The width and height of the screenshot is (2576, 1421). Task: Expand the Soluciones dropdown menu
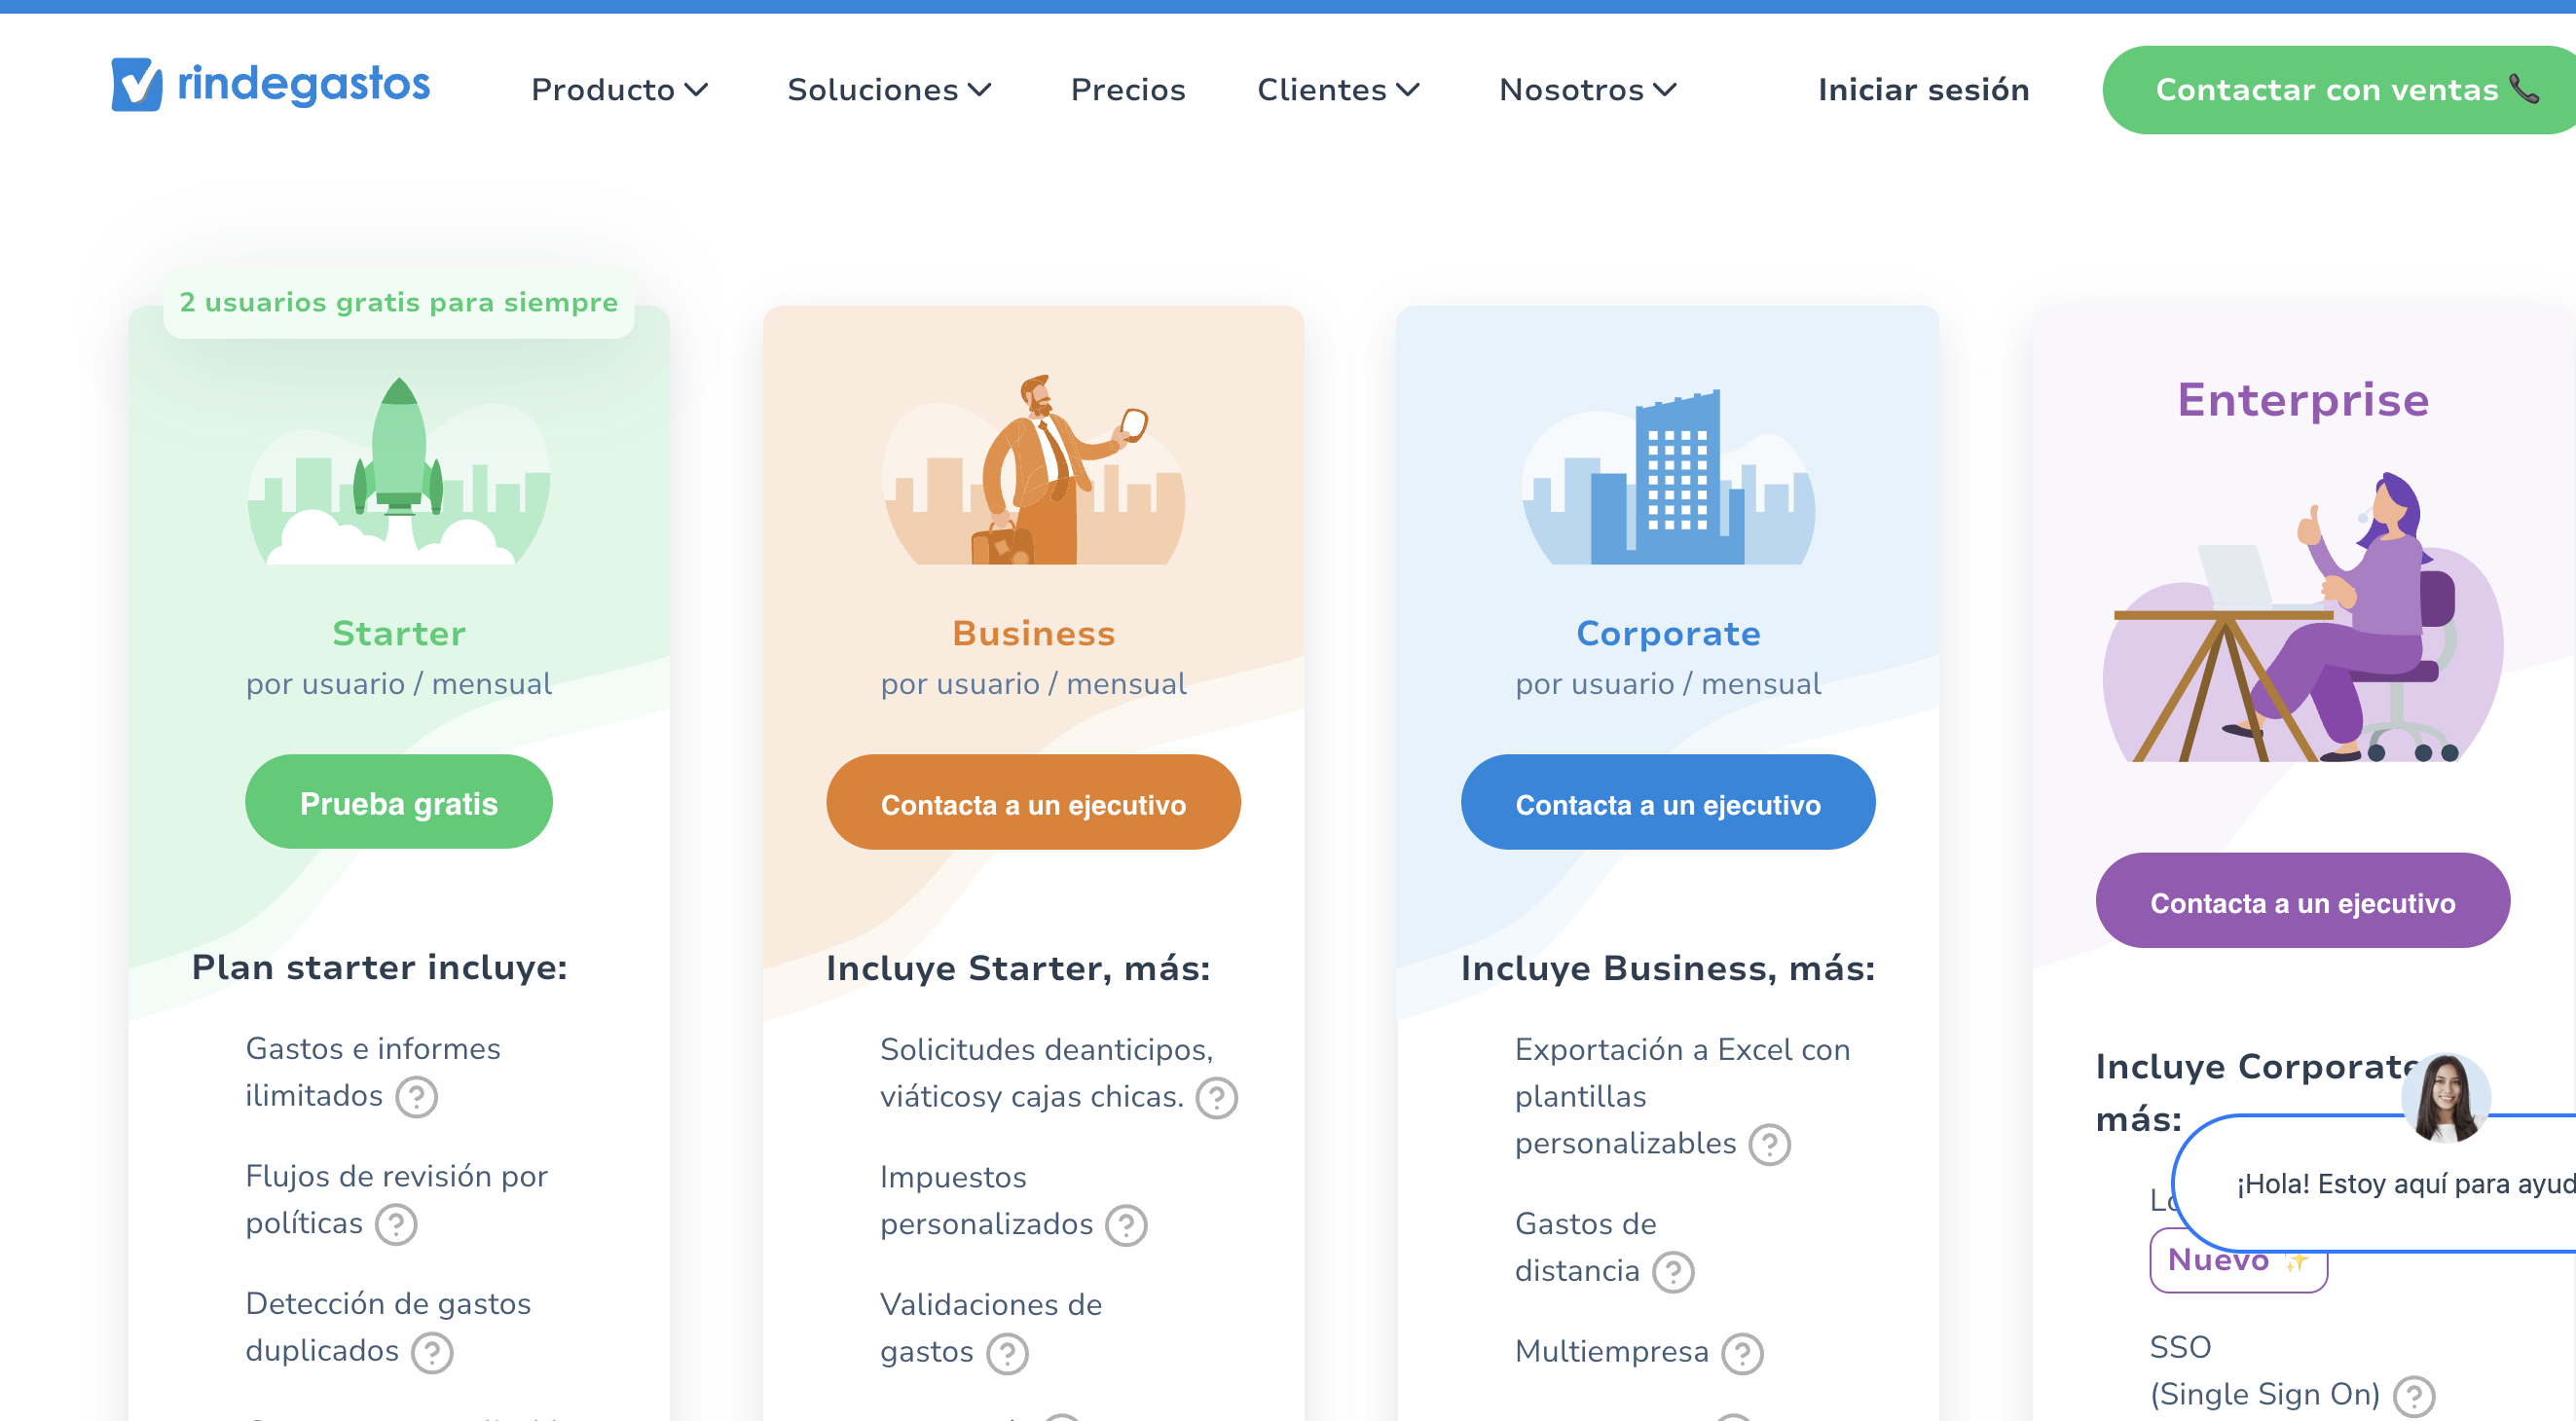click(888, 90)
